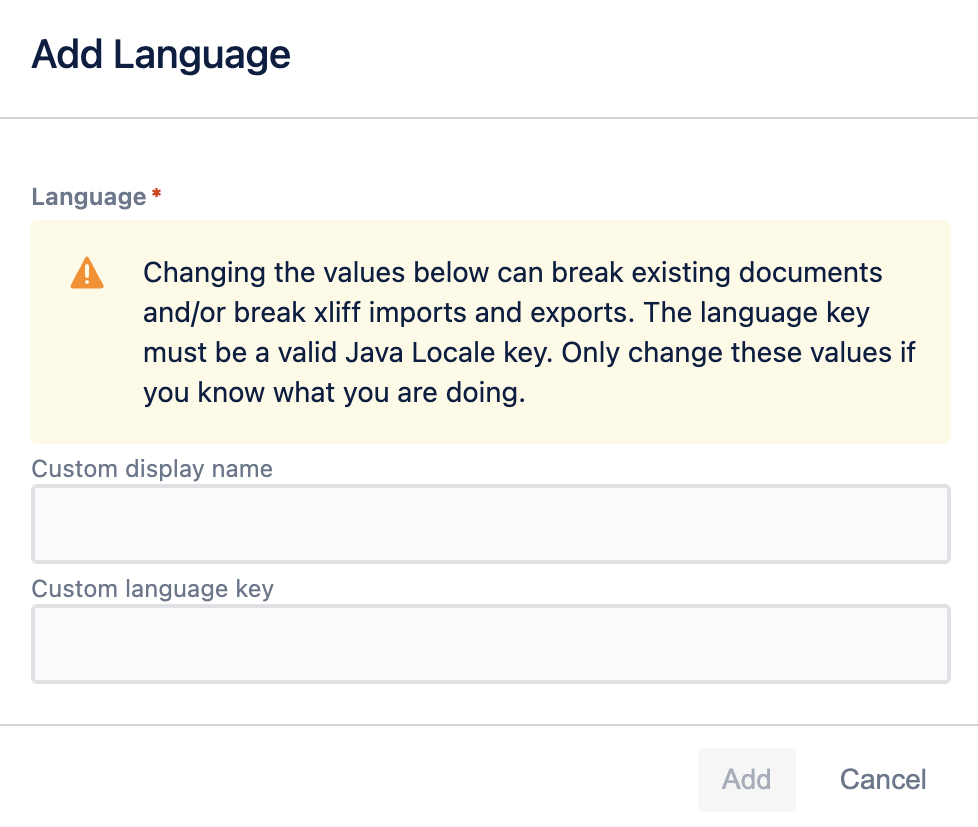Click the Custom display name label

point(152,468)
